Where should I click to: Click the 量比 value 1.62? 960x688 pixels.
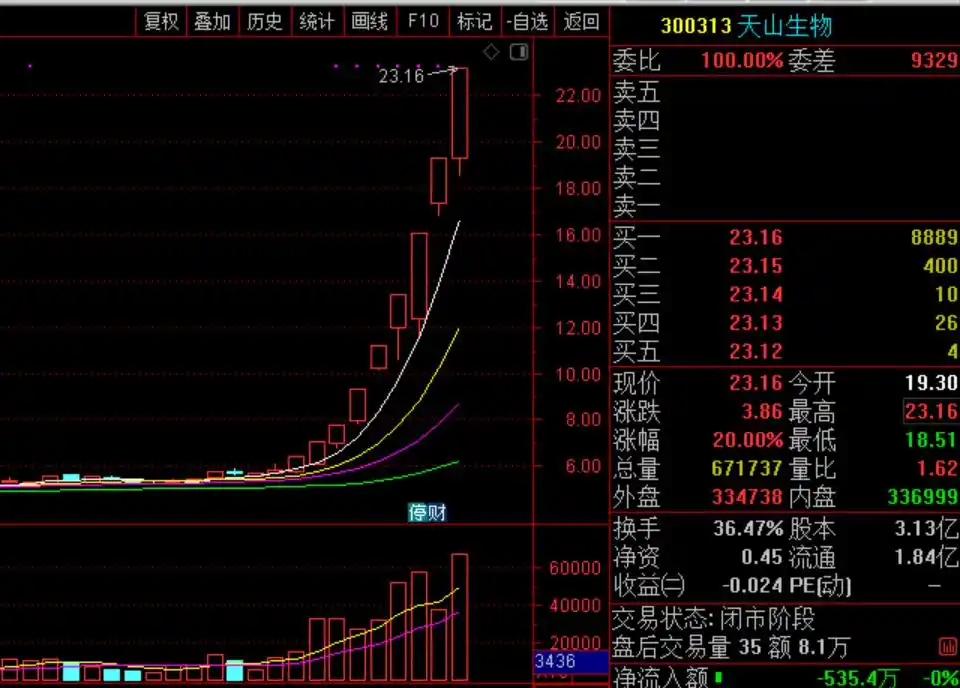tap(937, 469)
